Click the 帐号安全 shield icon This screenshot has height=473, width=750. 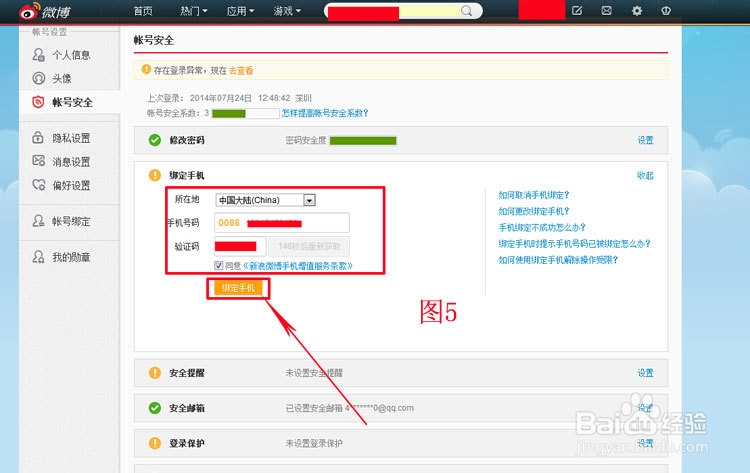(38, 102)
